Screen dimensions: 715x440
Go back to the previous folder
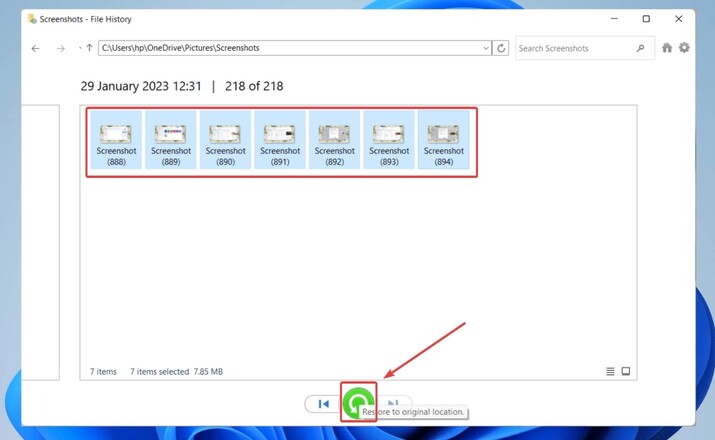[x=36, y=48]
